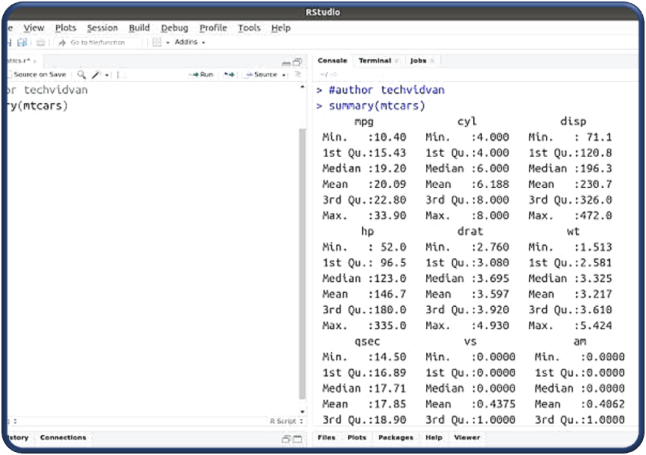The height and width of the screenshot is (455, 646).
Task: Click the vs Mean :0.4375 value
Action: coord(470,404)
